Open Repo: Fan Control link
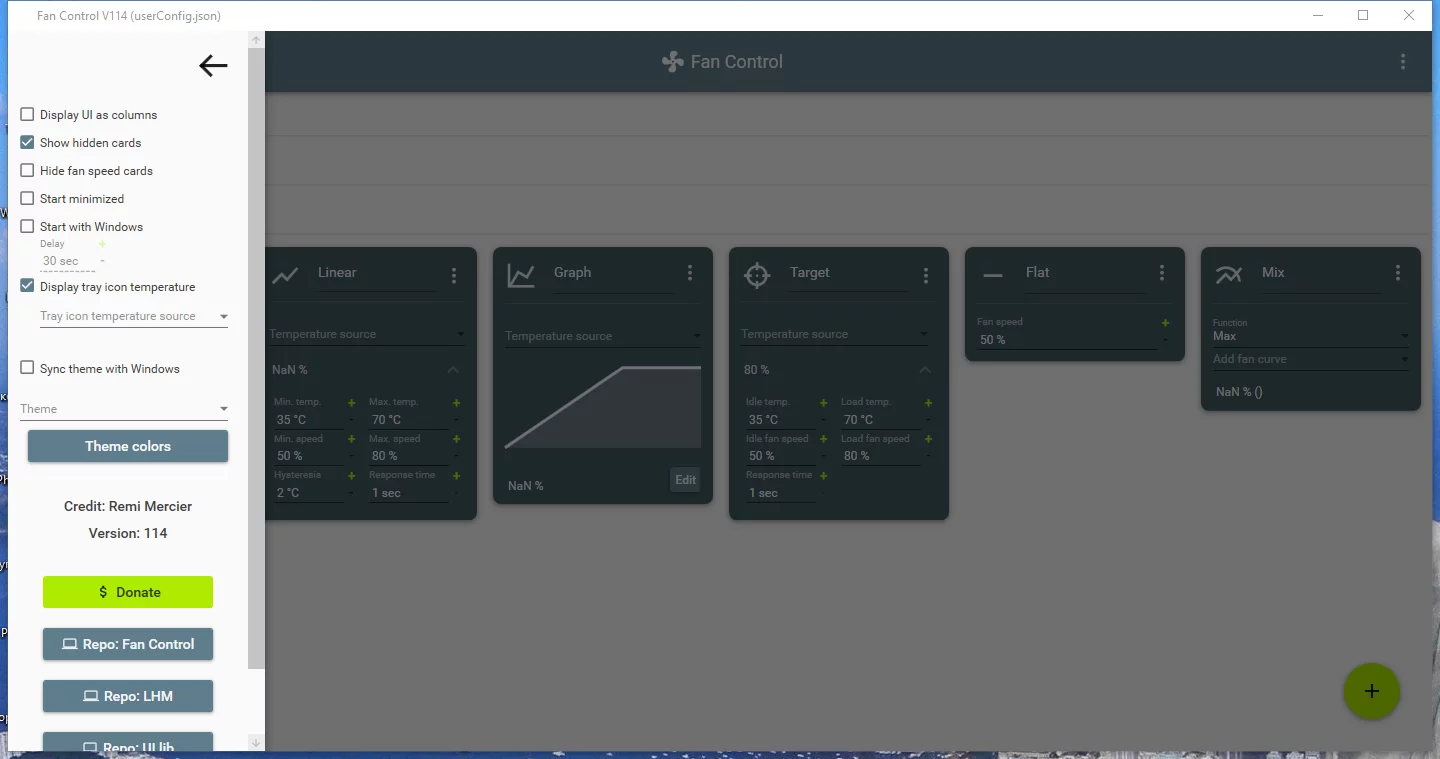Image resolution: width=1440 pixels, height=759 pixels. coord(128,644)
